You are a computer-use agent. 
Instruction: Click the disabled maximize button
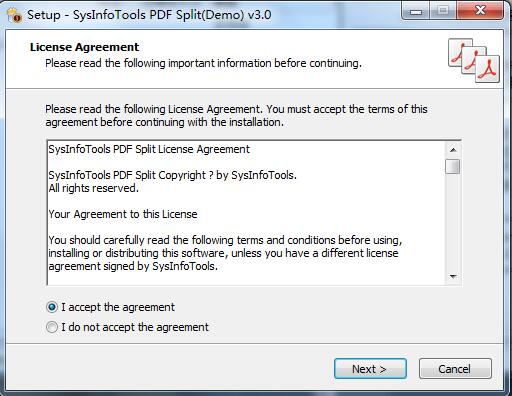443,12
